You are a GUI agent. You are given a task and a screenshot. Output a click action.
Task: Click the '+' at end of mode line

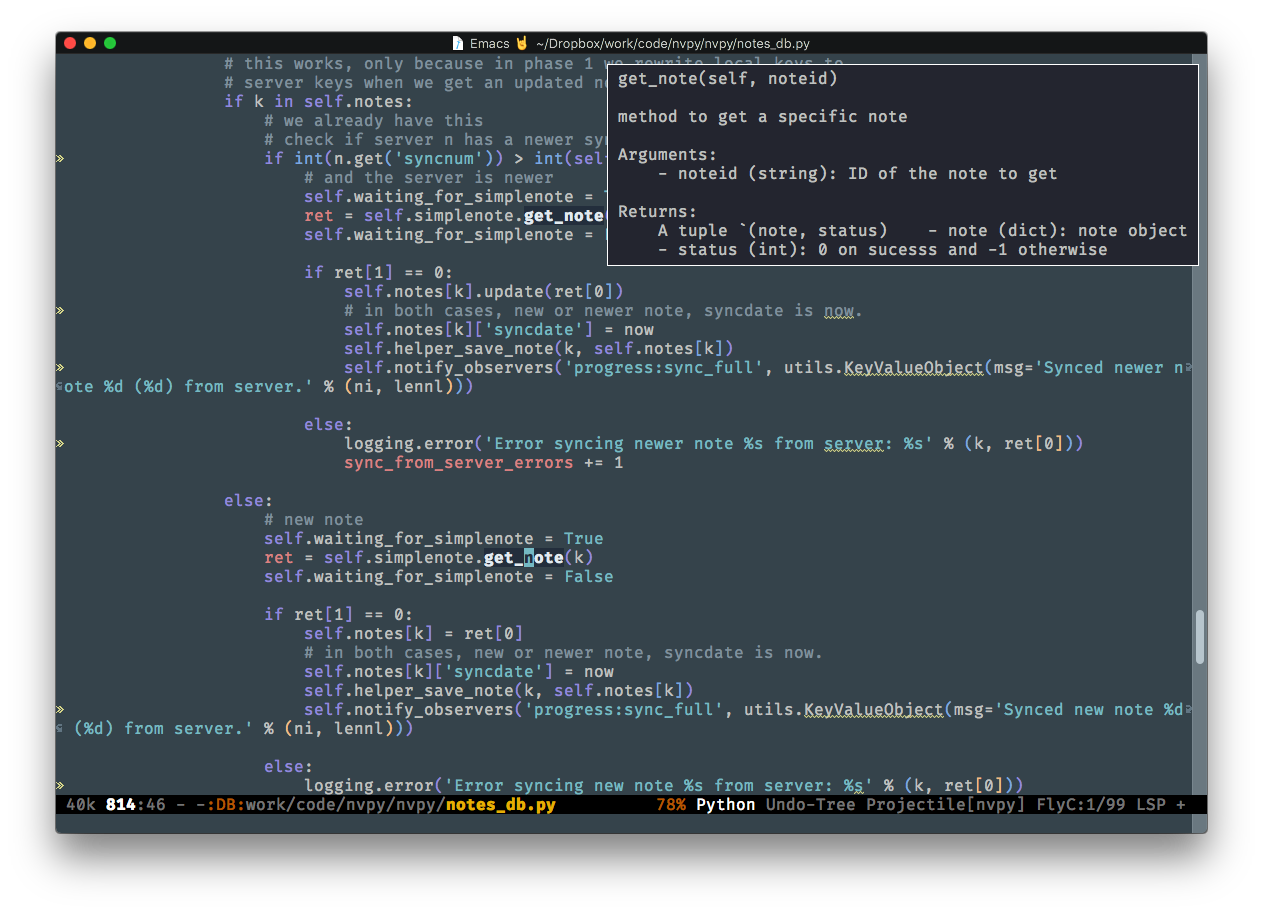[1180, 804]
